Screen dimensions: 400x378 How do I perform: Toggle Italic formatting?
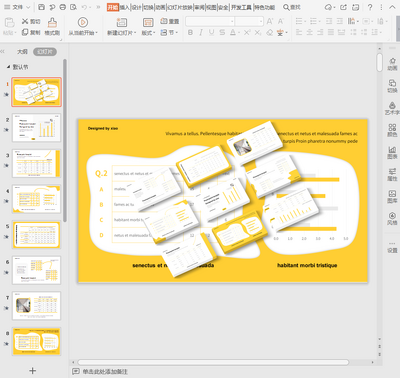pyautogui.click(x=201, y=32)
